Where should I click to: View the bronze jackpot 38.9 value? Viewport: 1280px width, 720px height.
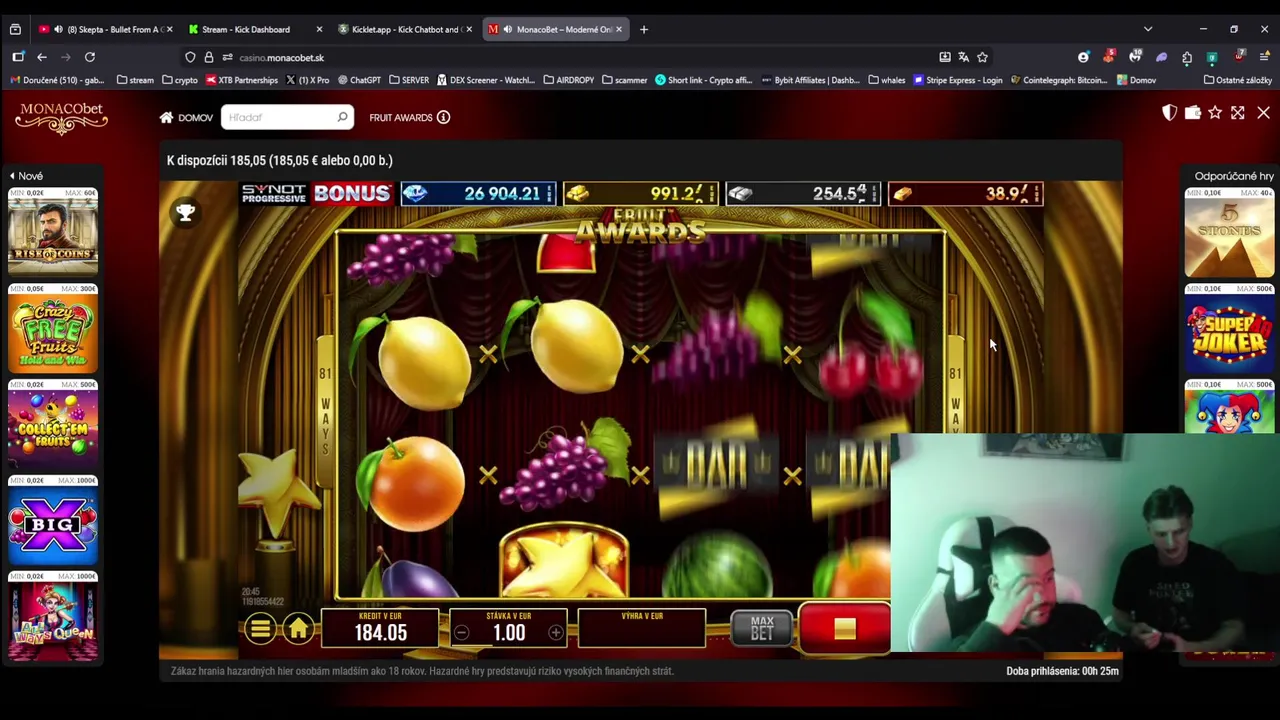[965, 193]
